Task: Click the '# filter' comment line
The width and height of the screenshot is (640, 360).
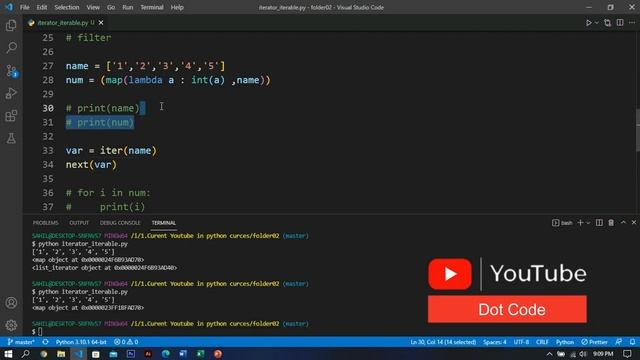Action: (x=88, y=38)
